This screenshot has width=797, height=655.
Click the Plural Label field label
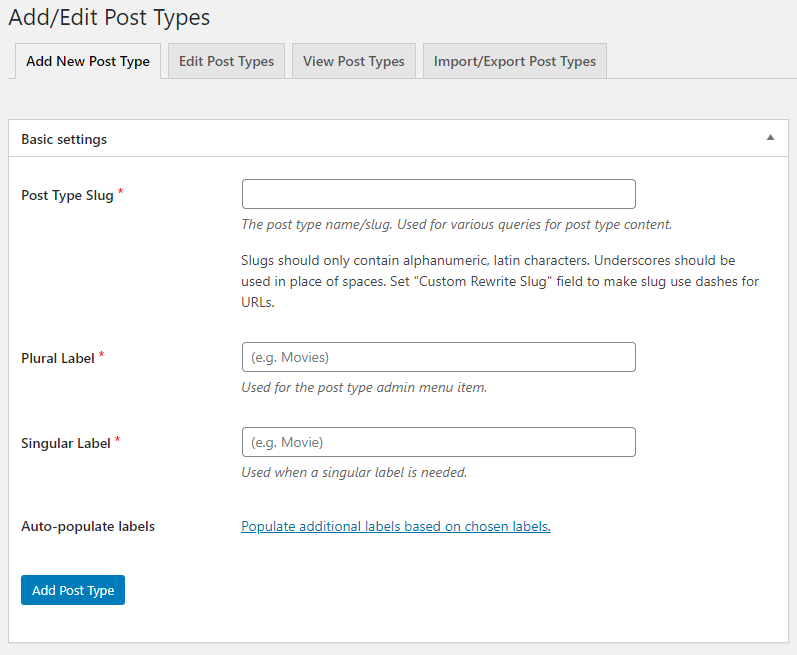coord(58,358)
